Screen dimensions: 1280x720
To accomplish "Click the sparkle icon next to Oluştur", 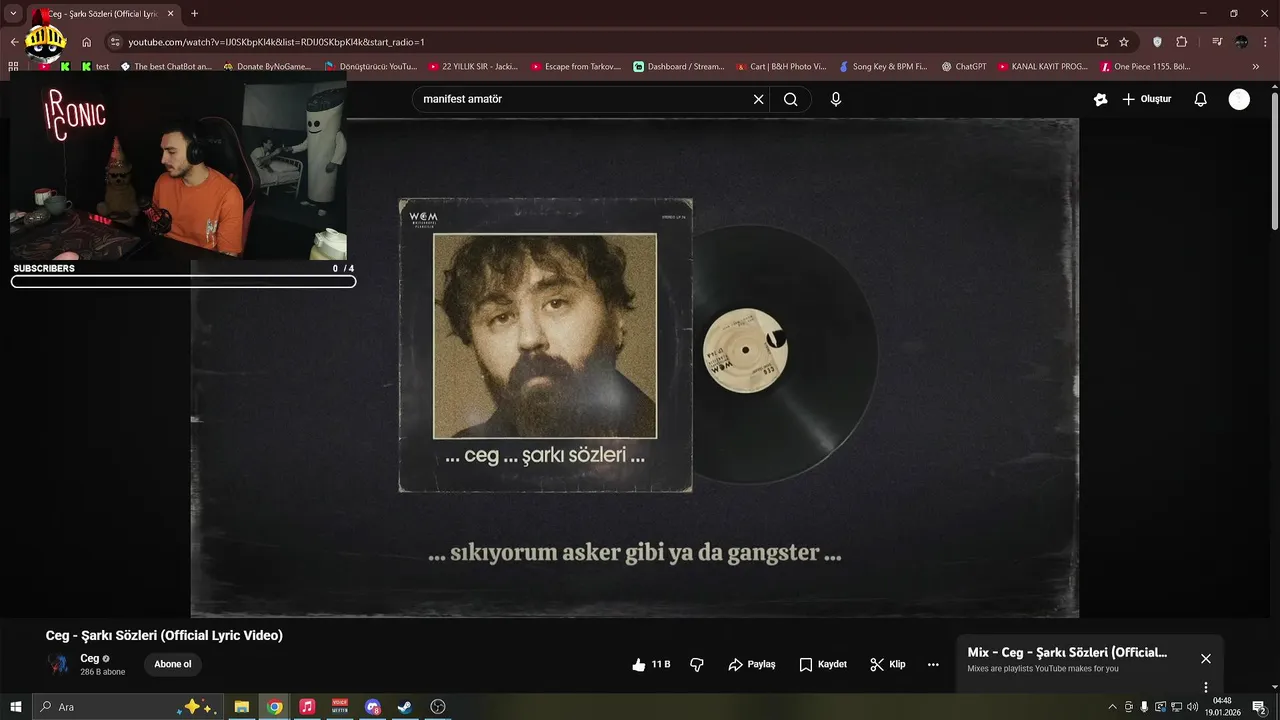I will [x=1101, y=99].
